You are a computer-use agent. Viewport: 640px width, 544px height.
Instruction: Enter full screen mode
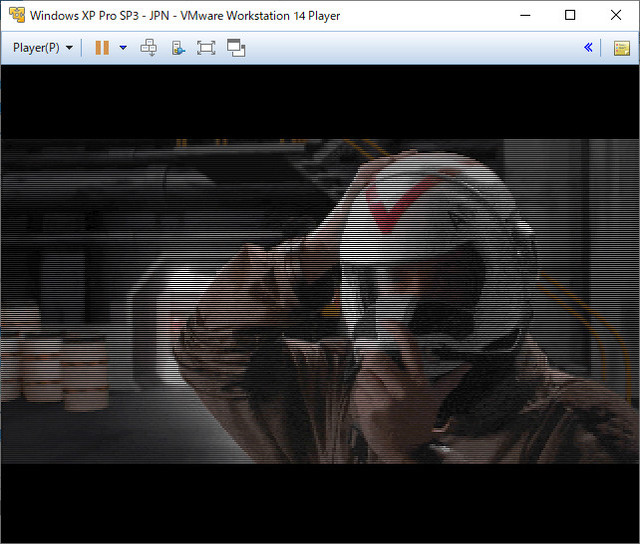pyautogui.click(x=206, y=48)
